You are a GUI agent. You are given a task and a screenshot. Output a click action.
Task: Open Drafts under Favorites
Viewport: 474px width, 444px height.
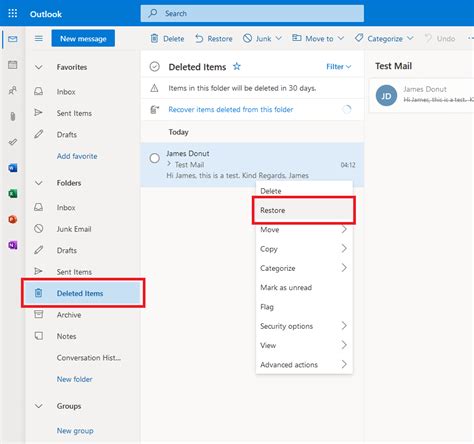pyautogui.click(x=82, y=135)
